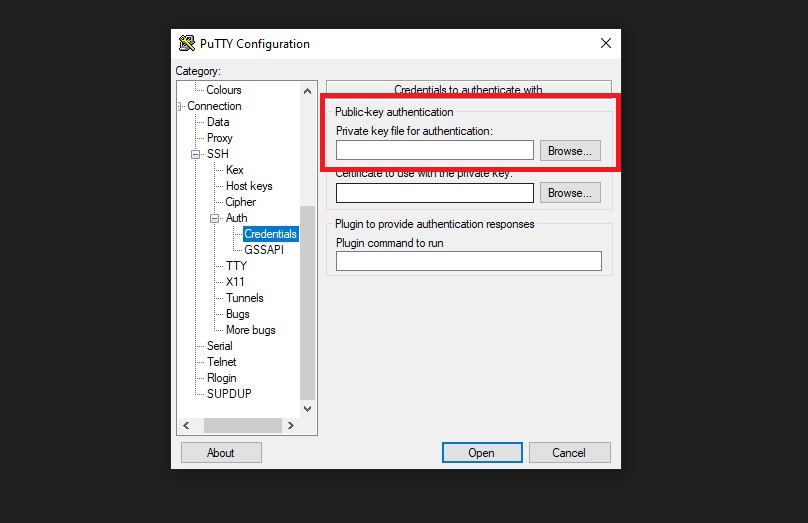
Task: Select the Telnet category
Action: 221,362
